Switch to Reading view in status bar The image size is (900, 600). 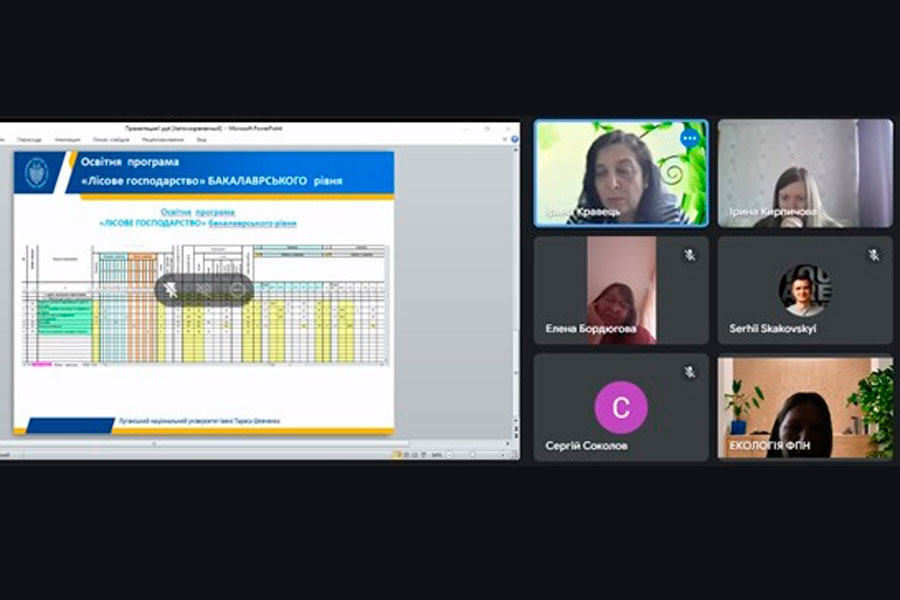[414, 455]
